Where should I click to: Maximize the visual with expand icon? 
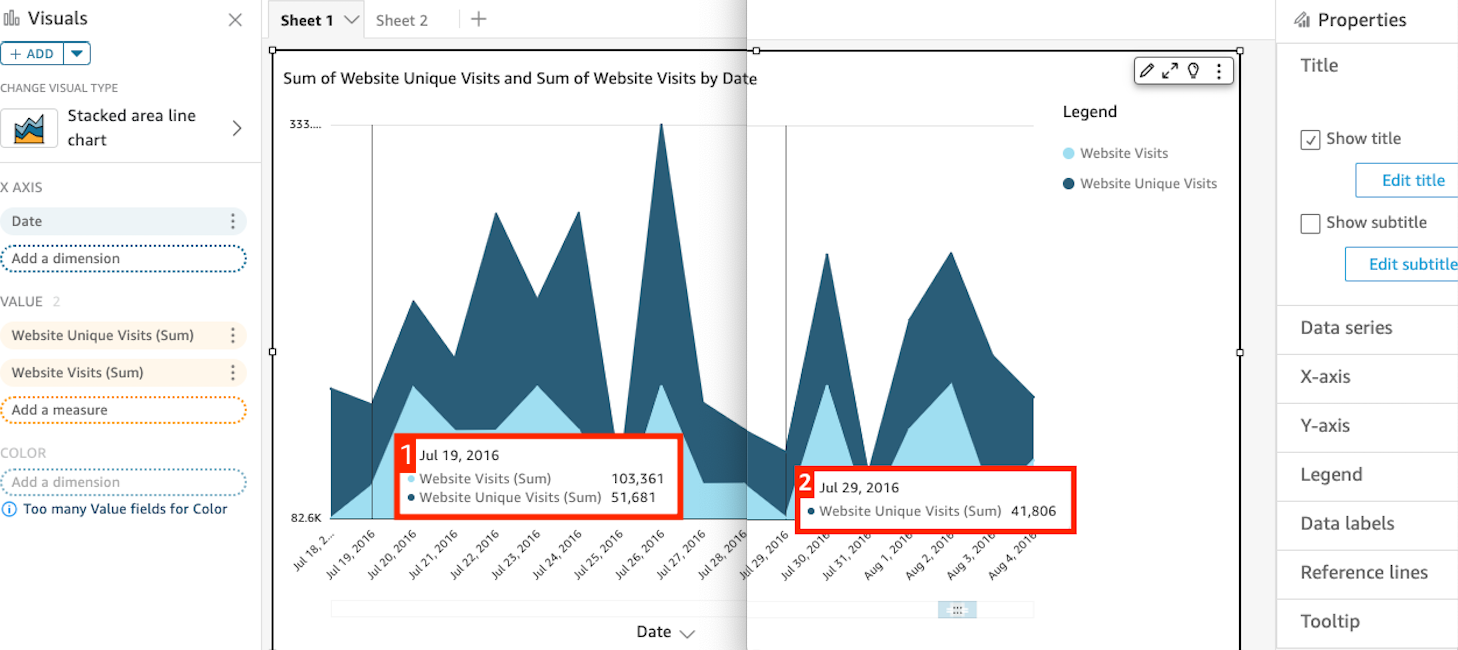[1170, 71]
